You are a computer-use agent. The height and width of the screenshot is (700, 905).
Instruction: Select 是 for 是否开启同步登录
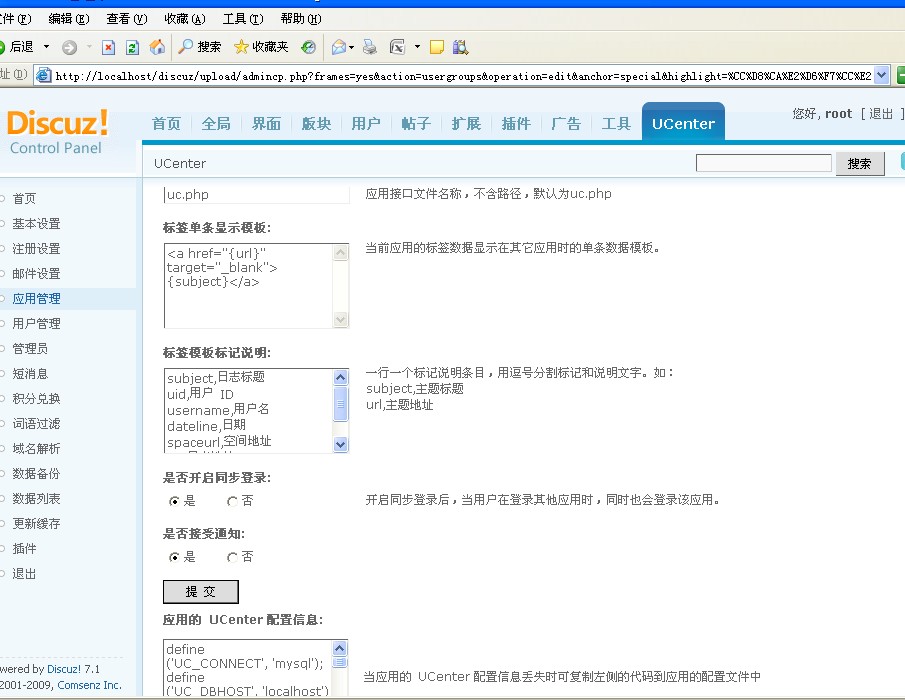pyautogui.click(x=174, y=501)
